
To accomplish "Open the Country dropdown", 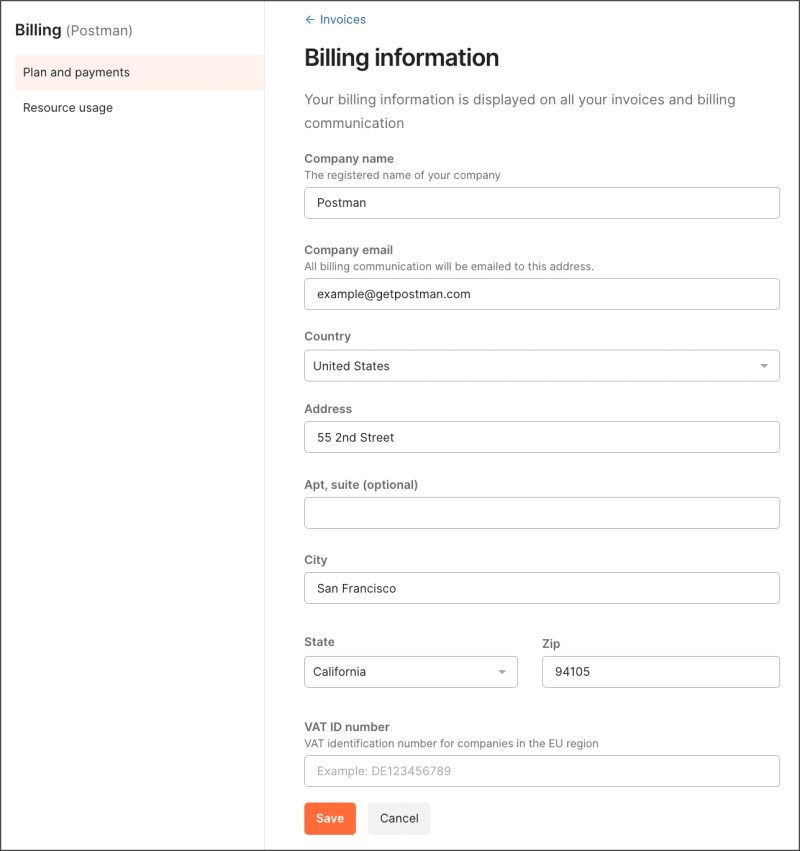I will pyautogui.click(x=542, y=366).
